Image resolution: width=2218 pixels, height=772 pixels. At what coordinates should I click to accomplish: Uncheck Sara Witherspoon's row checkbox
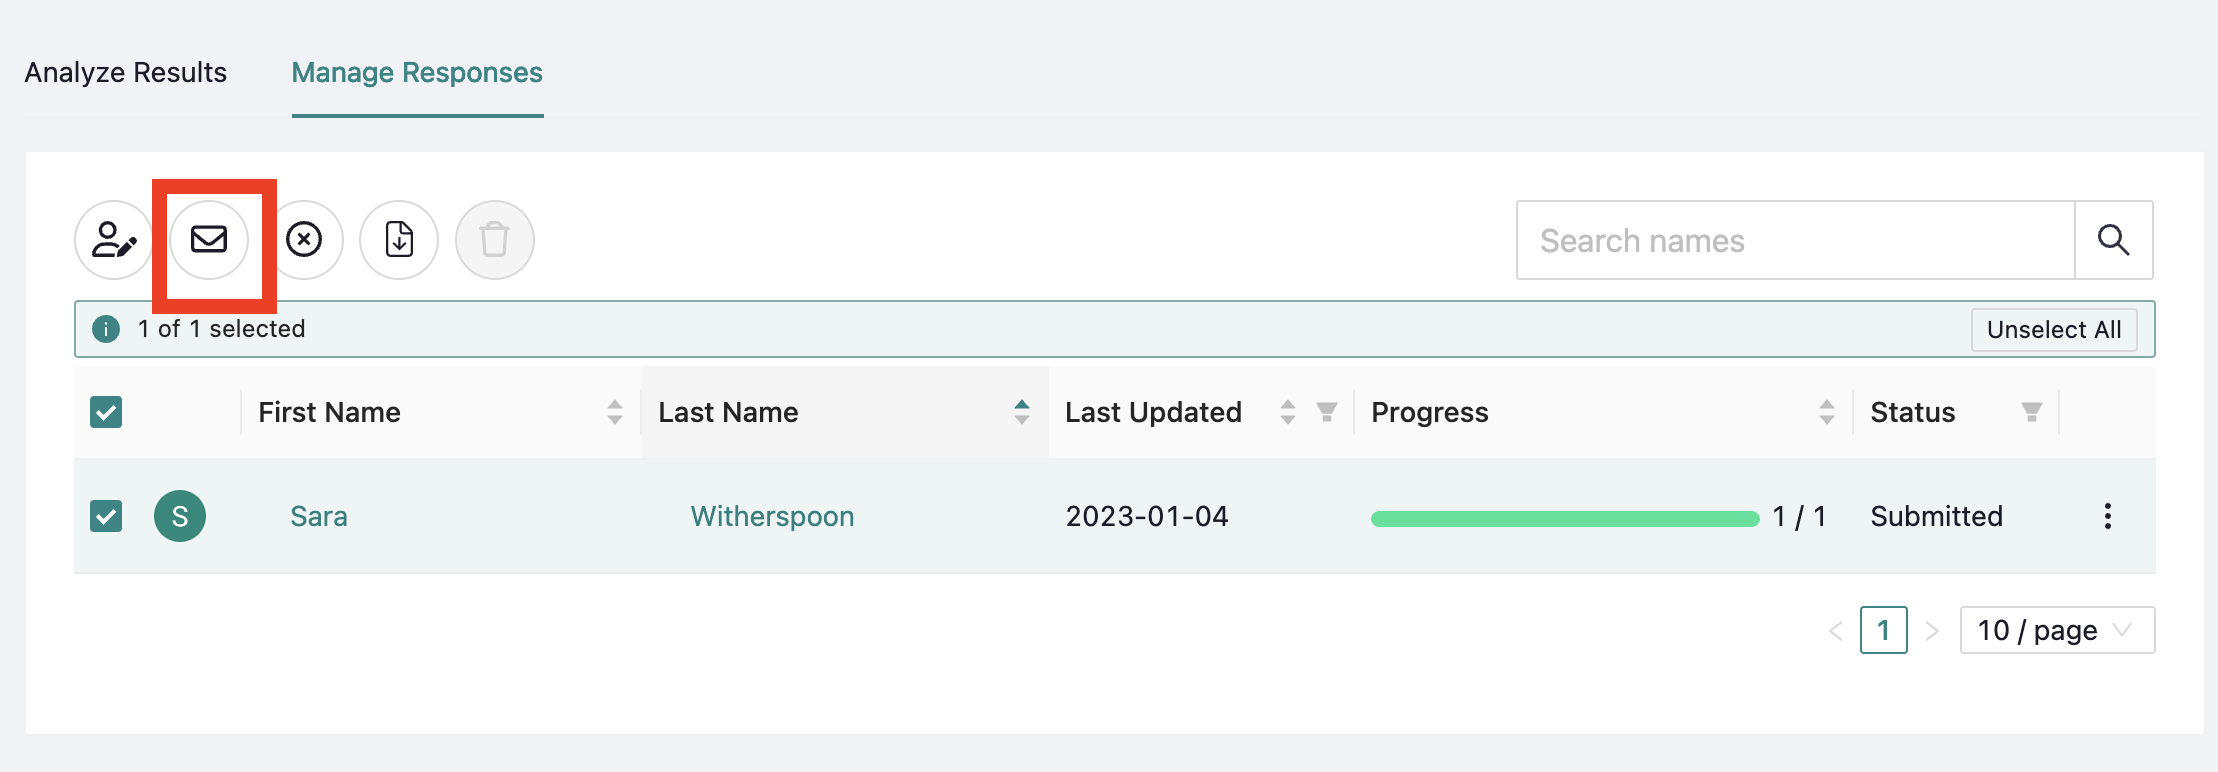coord(106,516)
